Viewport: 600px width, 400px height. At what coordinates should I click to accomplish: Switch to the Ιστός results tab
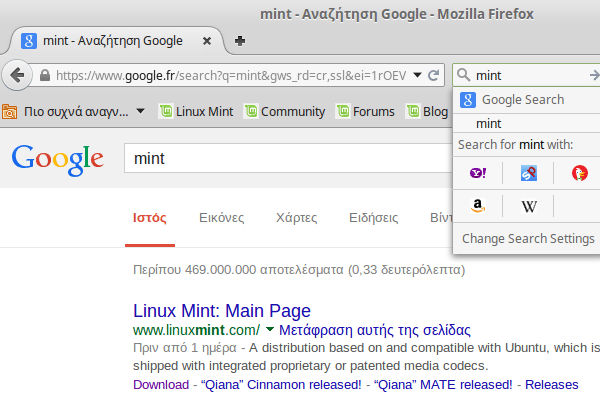[150, 218]
